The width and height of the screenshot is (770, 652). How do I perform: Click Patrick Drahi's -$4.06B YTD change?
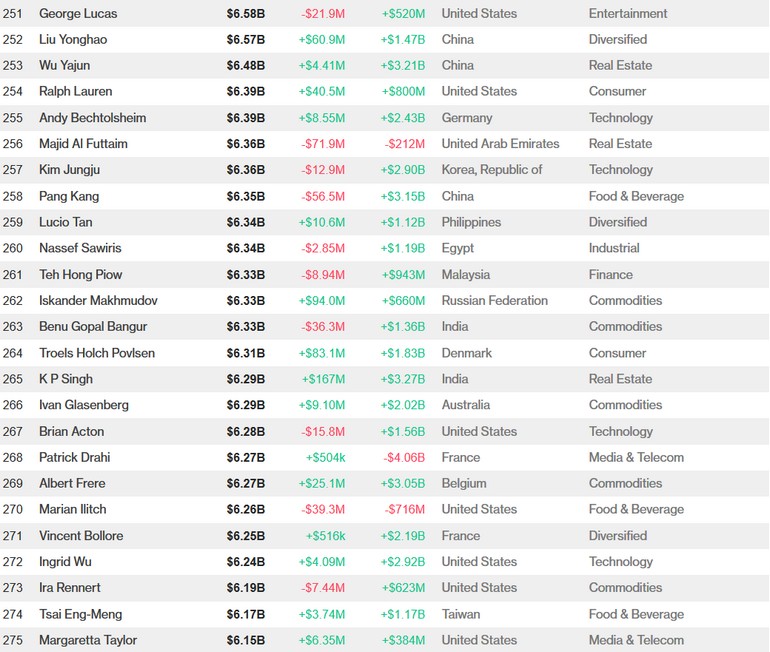(403, 457)
